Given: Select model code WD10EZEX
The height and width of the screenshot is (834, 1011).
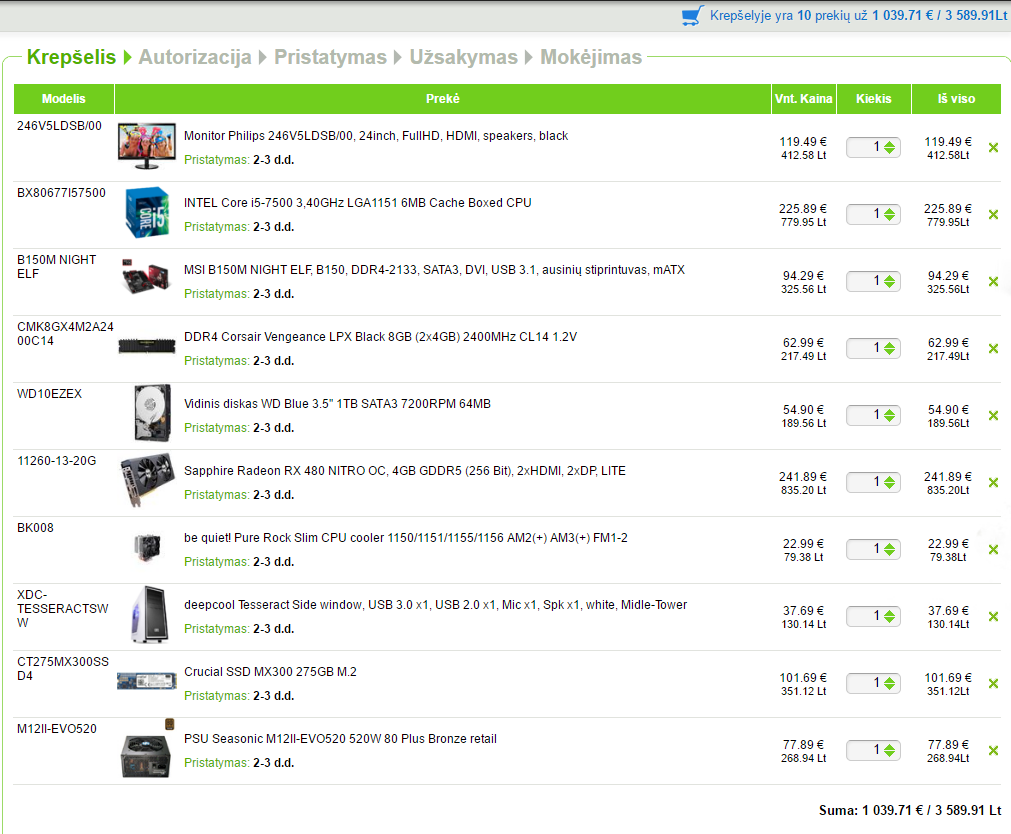Looking at the screenshot, I should [50, 394].
